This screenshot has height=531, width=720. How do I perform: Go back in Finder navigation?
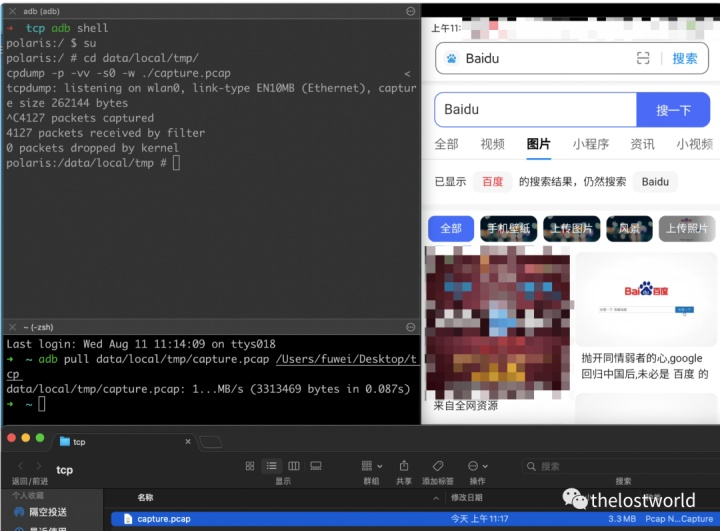[x=20, y=466]
